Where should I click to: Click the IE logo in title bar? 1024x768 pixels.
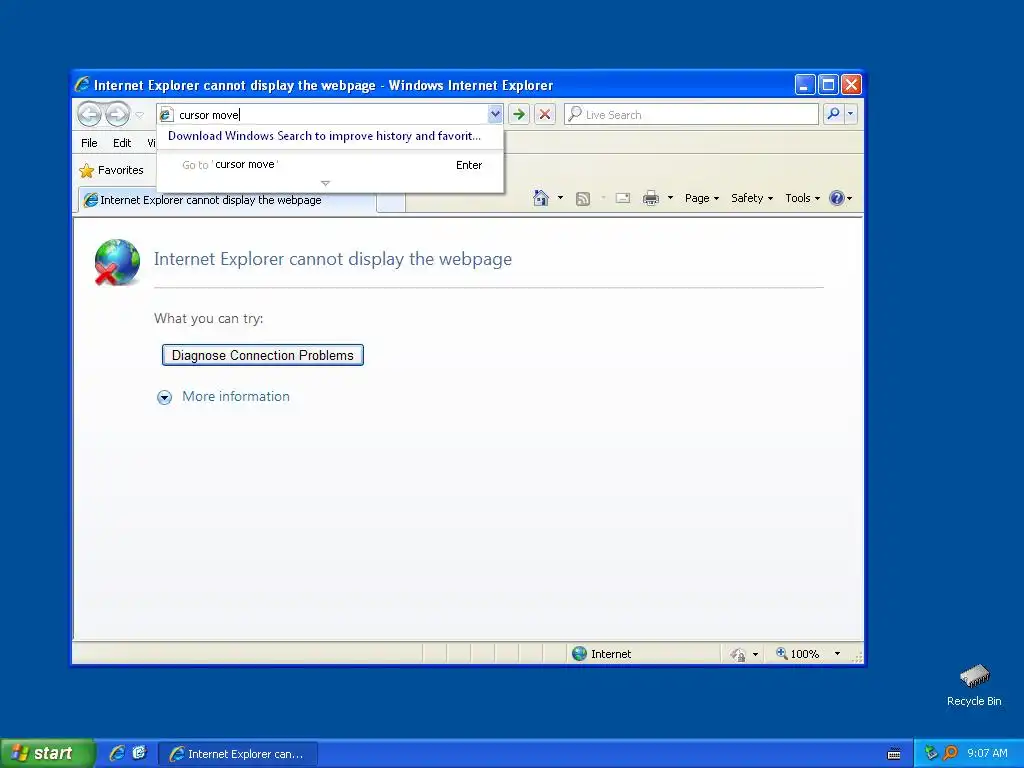click(82, 84)
